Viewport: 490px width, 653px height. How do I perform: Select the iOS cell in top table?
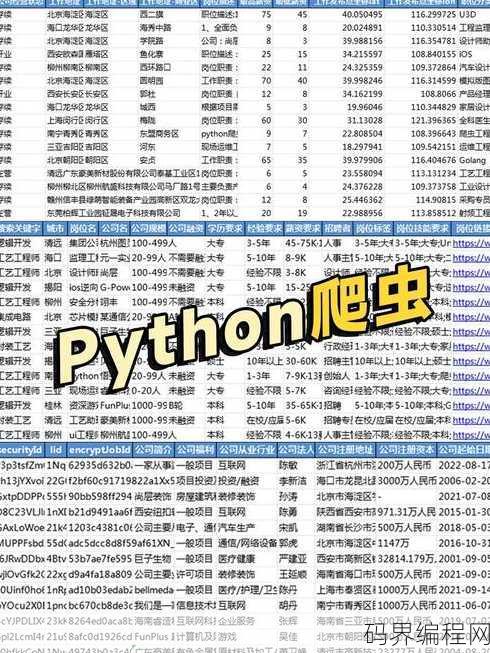click(x=465, y=54)
